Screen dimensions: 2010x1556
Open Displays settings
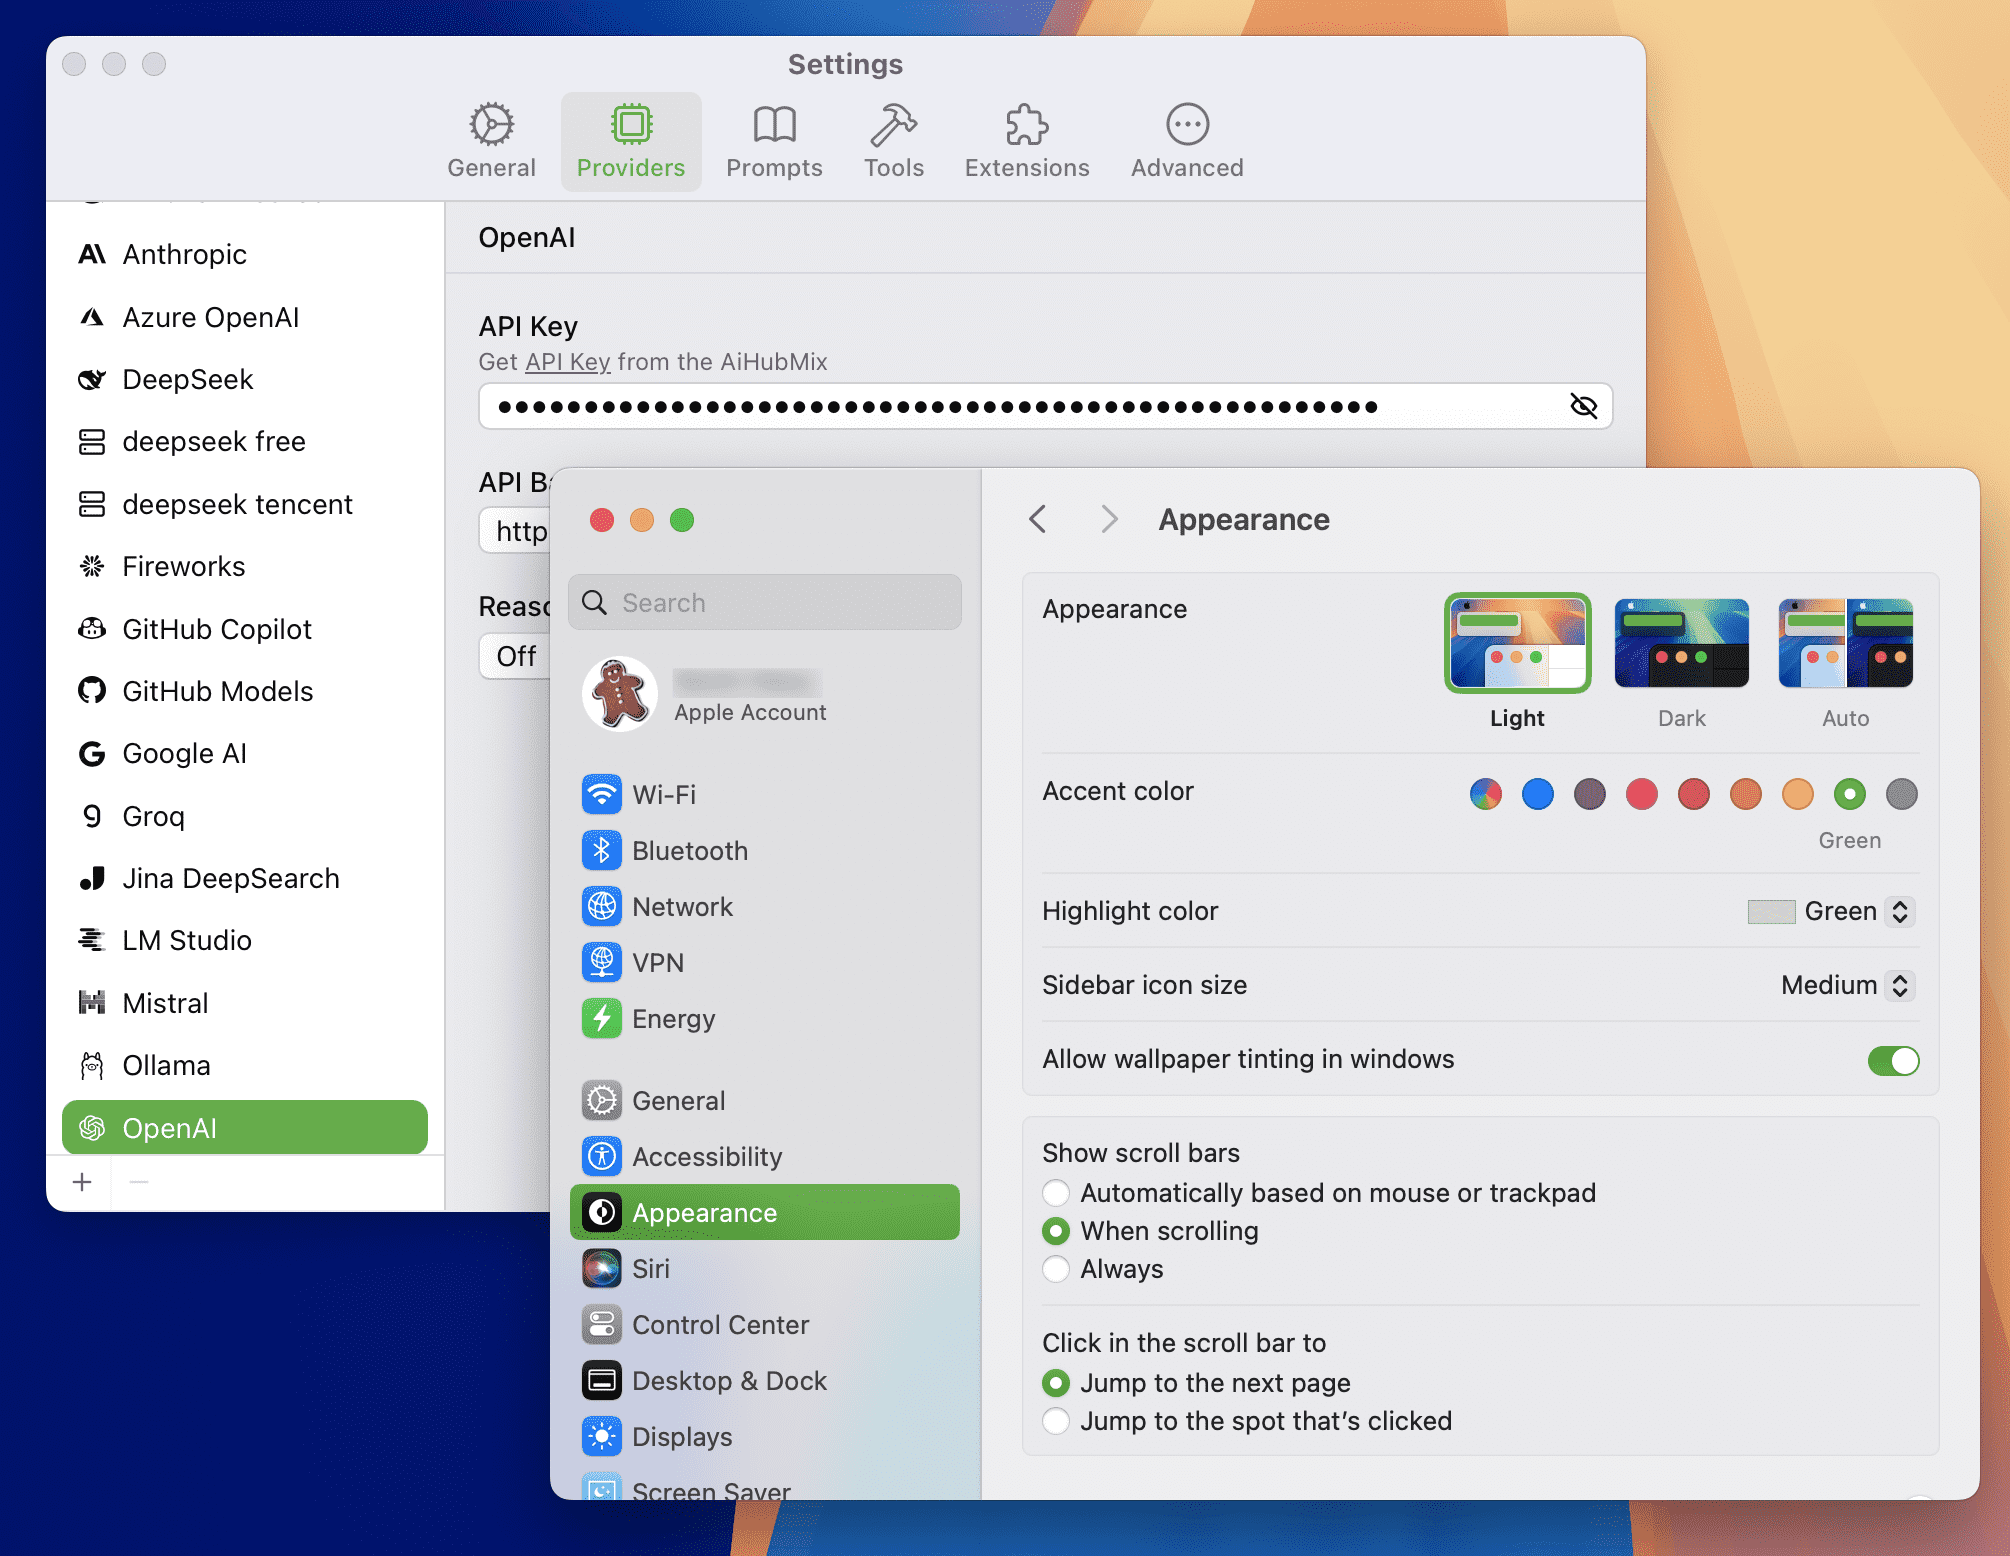click(x=765, y=1437)
